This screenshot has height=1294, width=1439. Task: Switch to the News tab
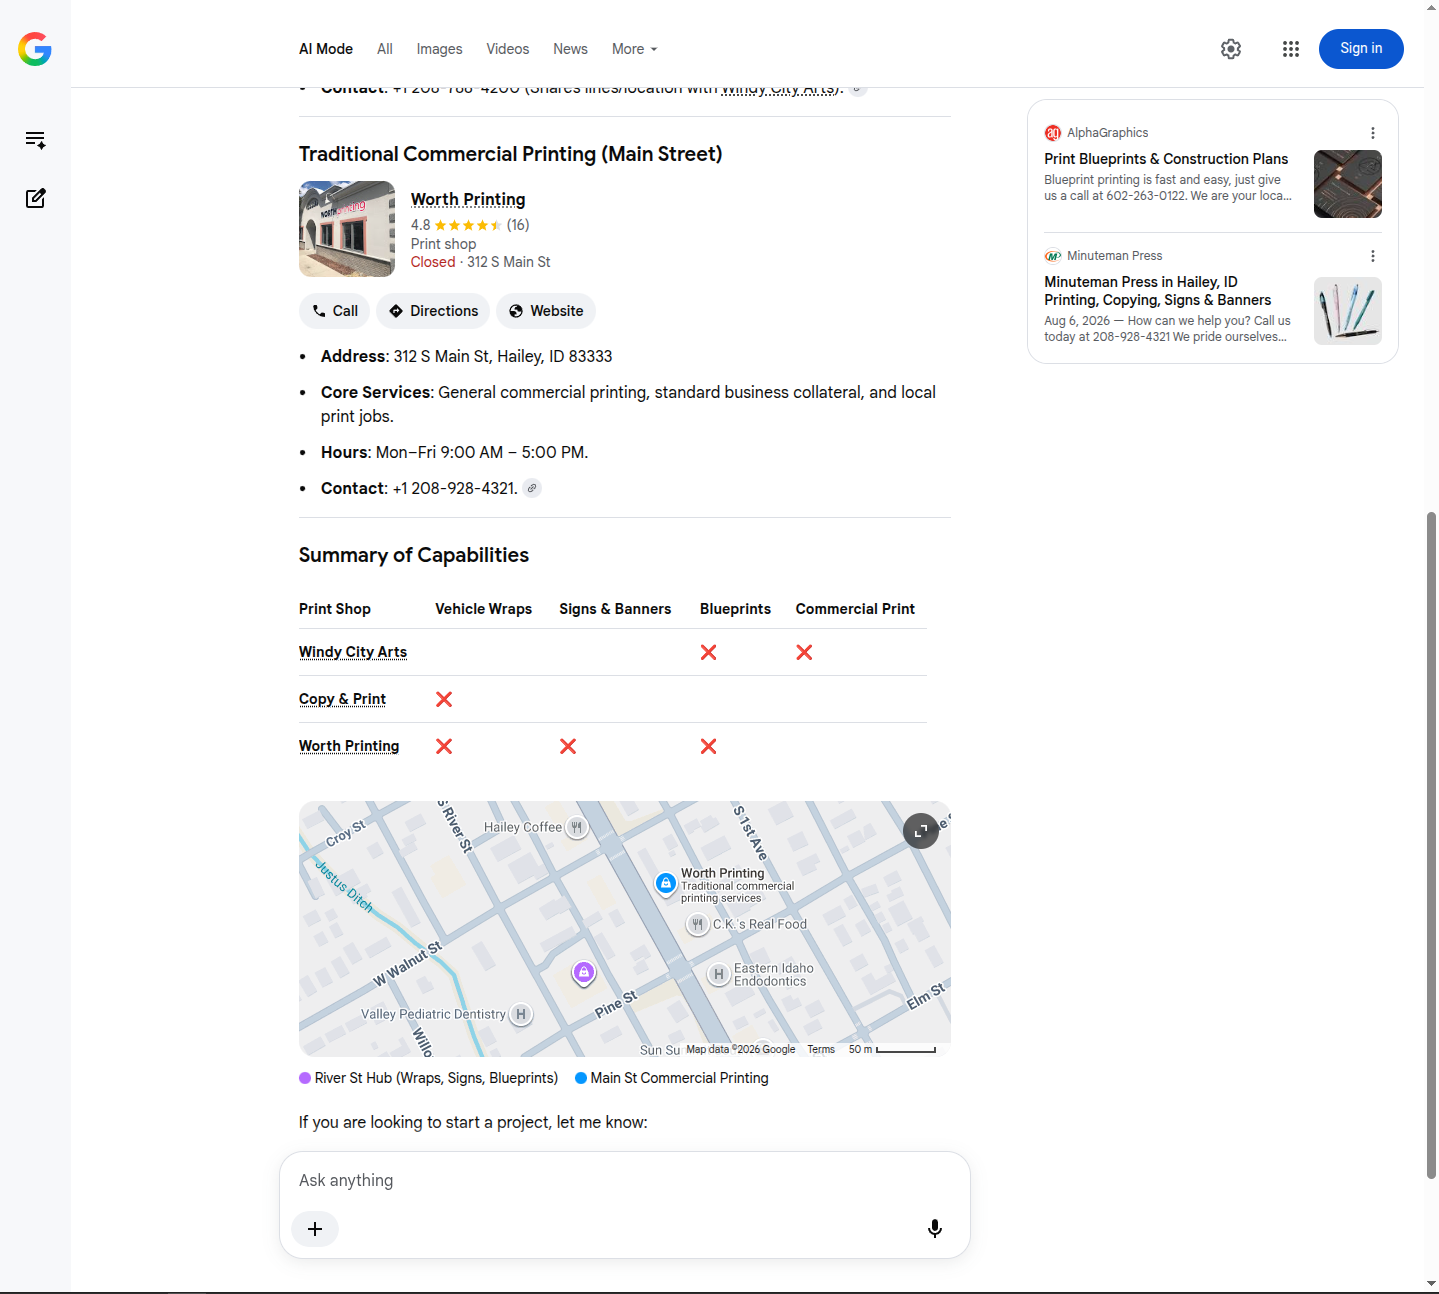pyautogui.click(x=570, y=49)
